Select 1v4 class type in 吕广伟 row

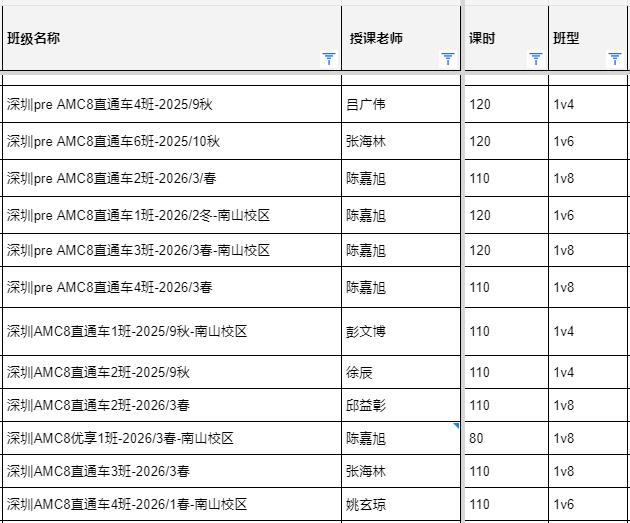(588, 104)
